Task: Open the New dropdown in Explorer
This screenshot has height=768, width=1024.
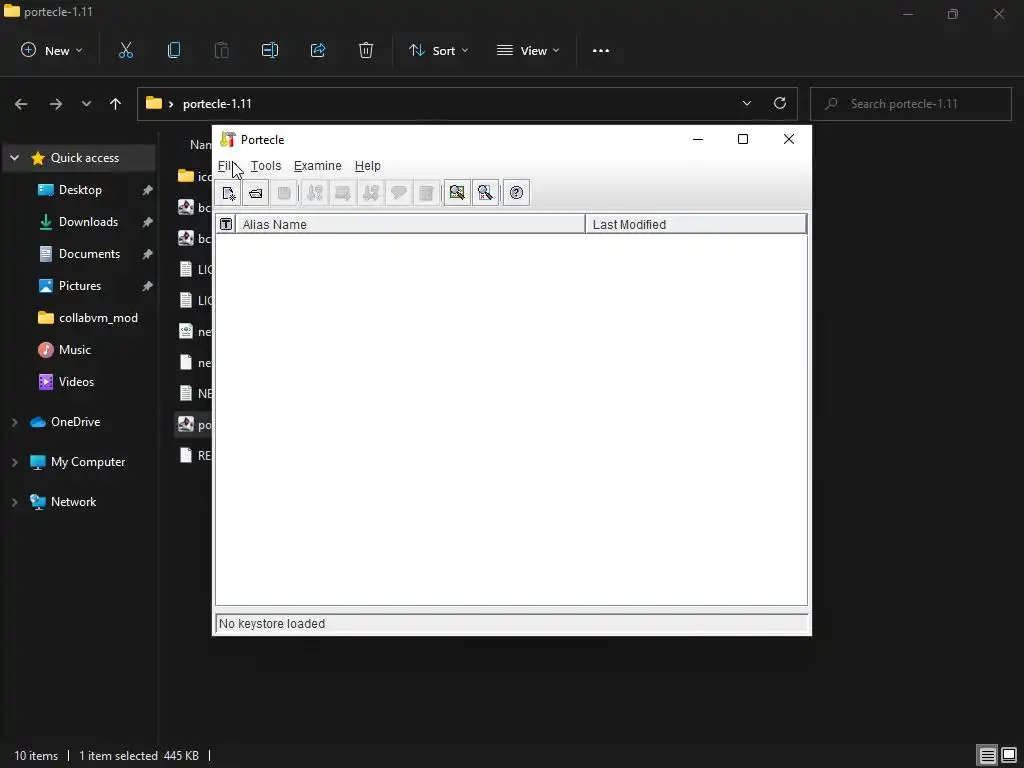Action: pos(52,50)
